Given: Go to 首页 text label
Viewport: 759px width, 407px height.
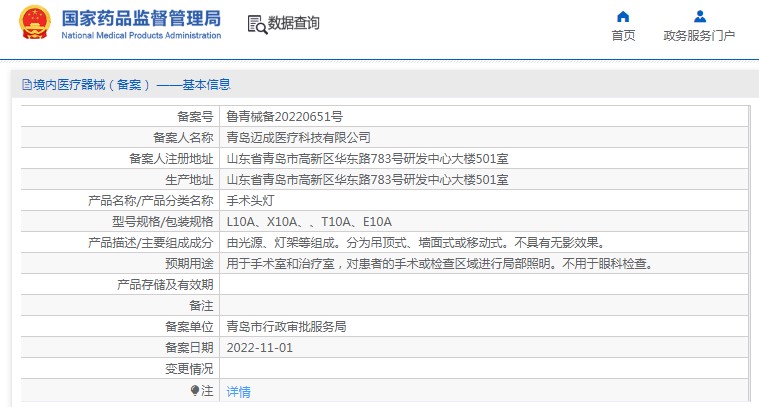Looking at the screenshot, I should click(623, 36).
